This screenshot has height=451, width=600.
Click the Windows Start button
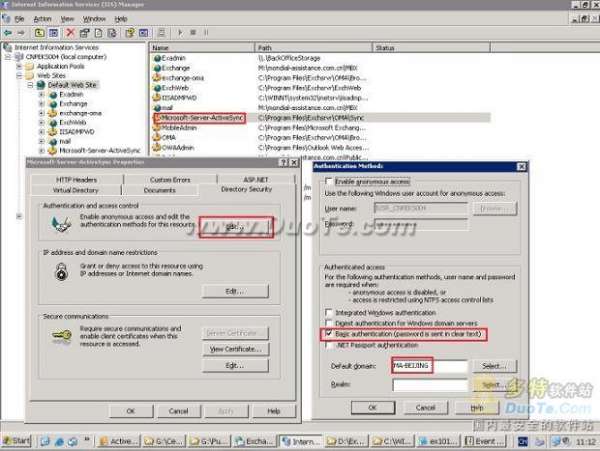coord(17,440)
